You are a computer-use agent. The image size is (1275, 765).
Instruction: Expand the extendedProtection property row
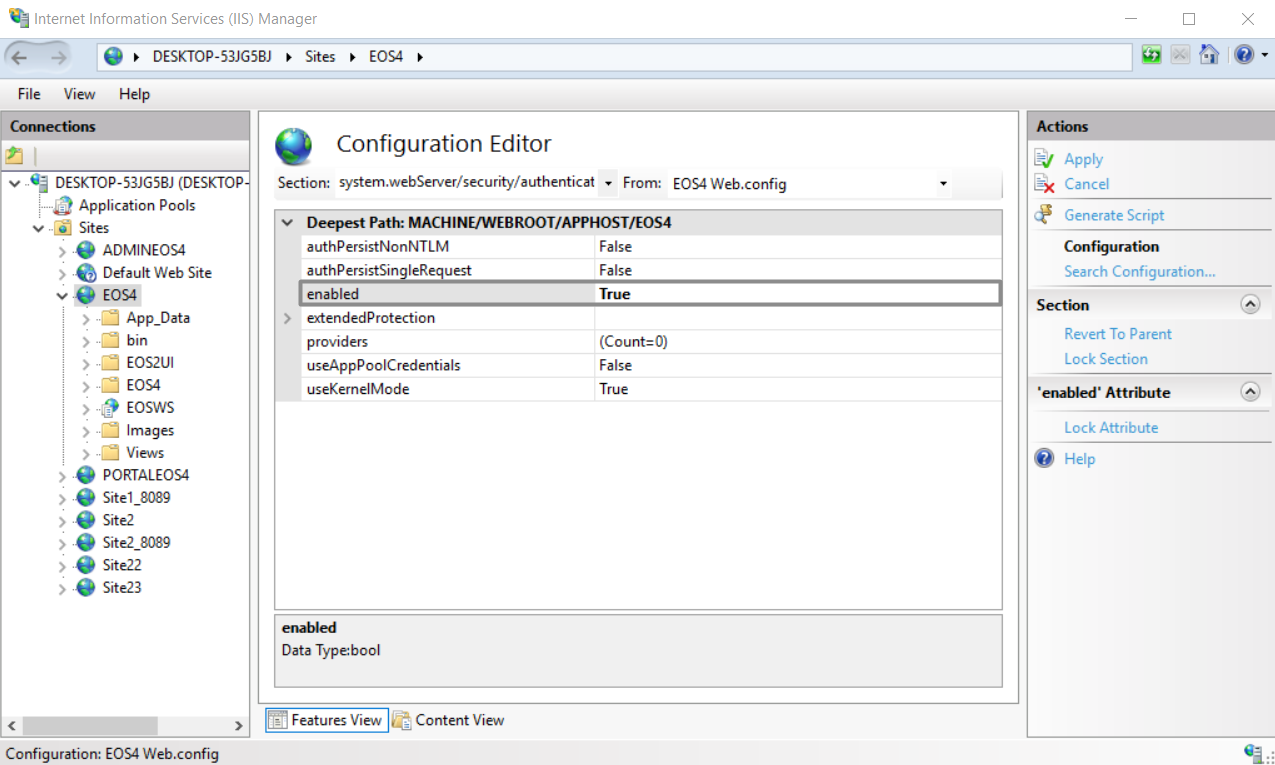click(x=288, y=318)
